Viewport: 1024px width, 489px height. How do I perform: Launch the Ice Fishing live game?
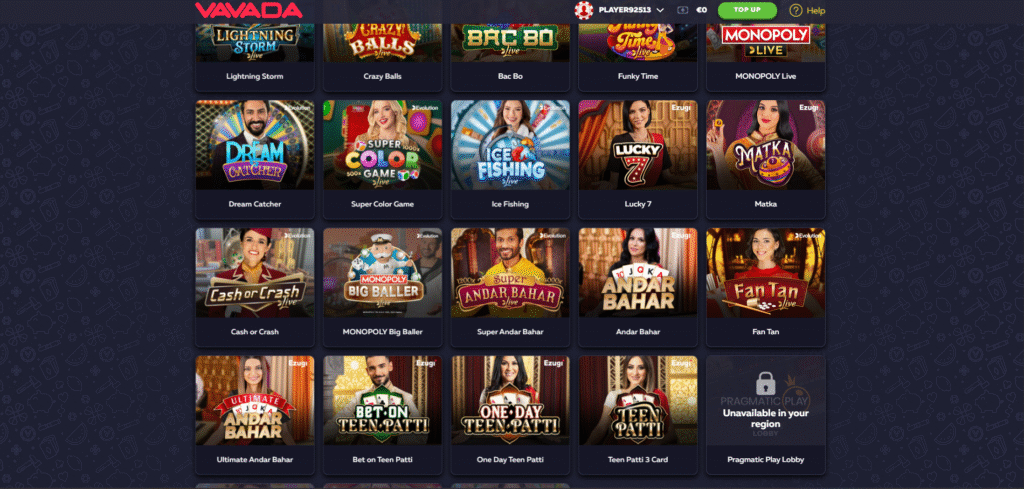[x=510, y=145]
